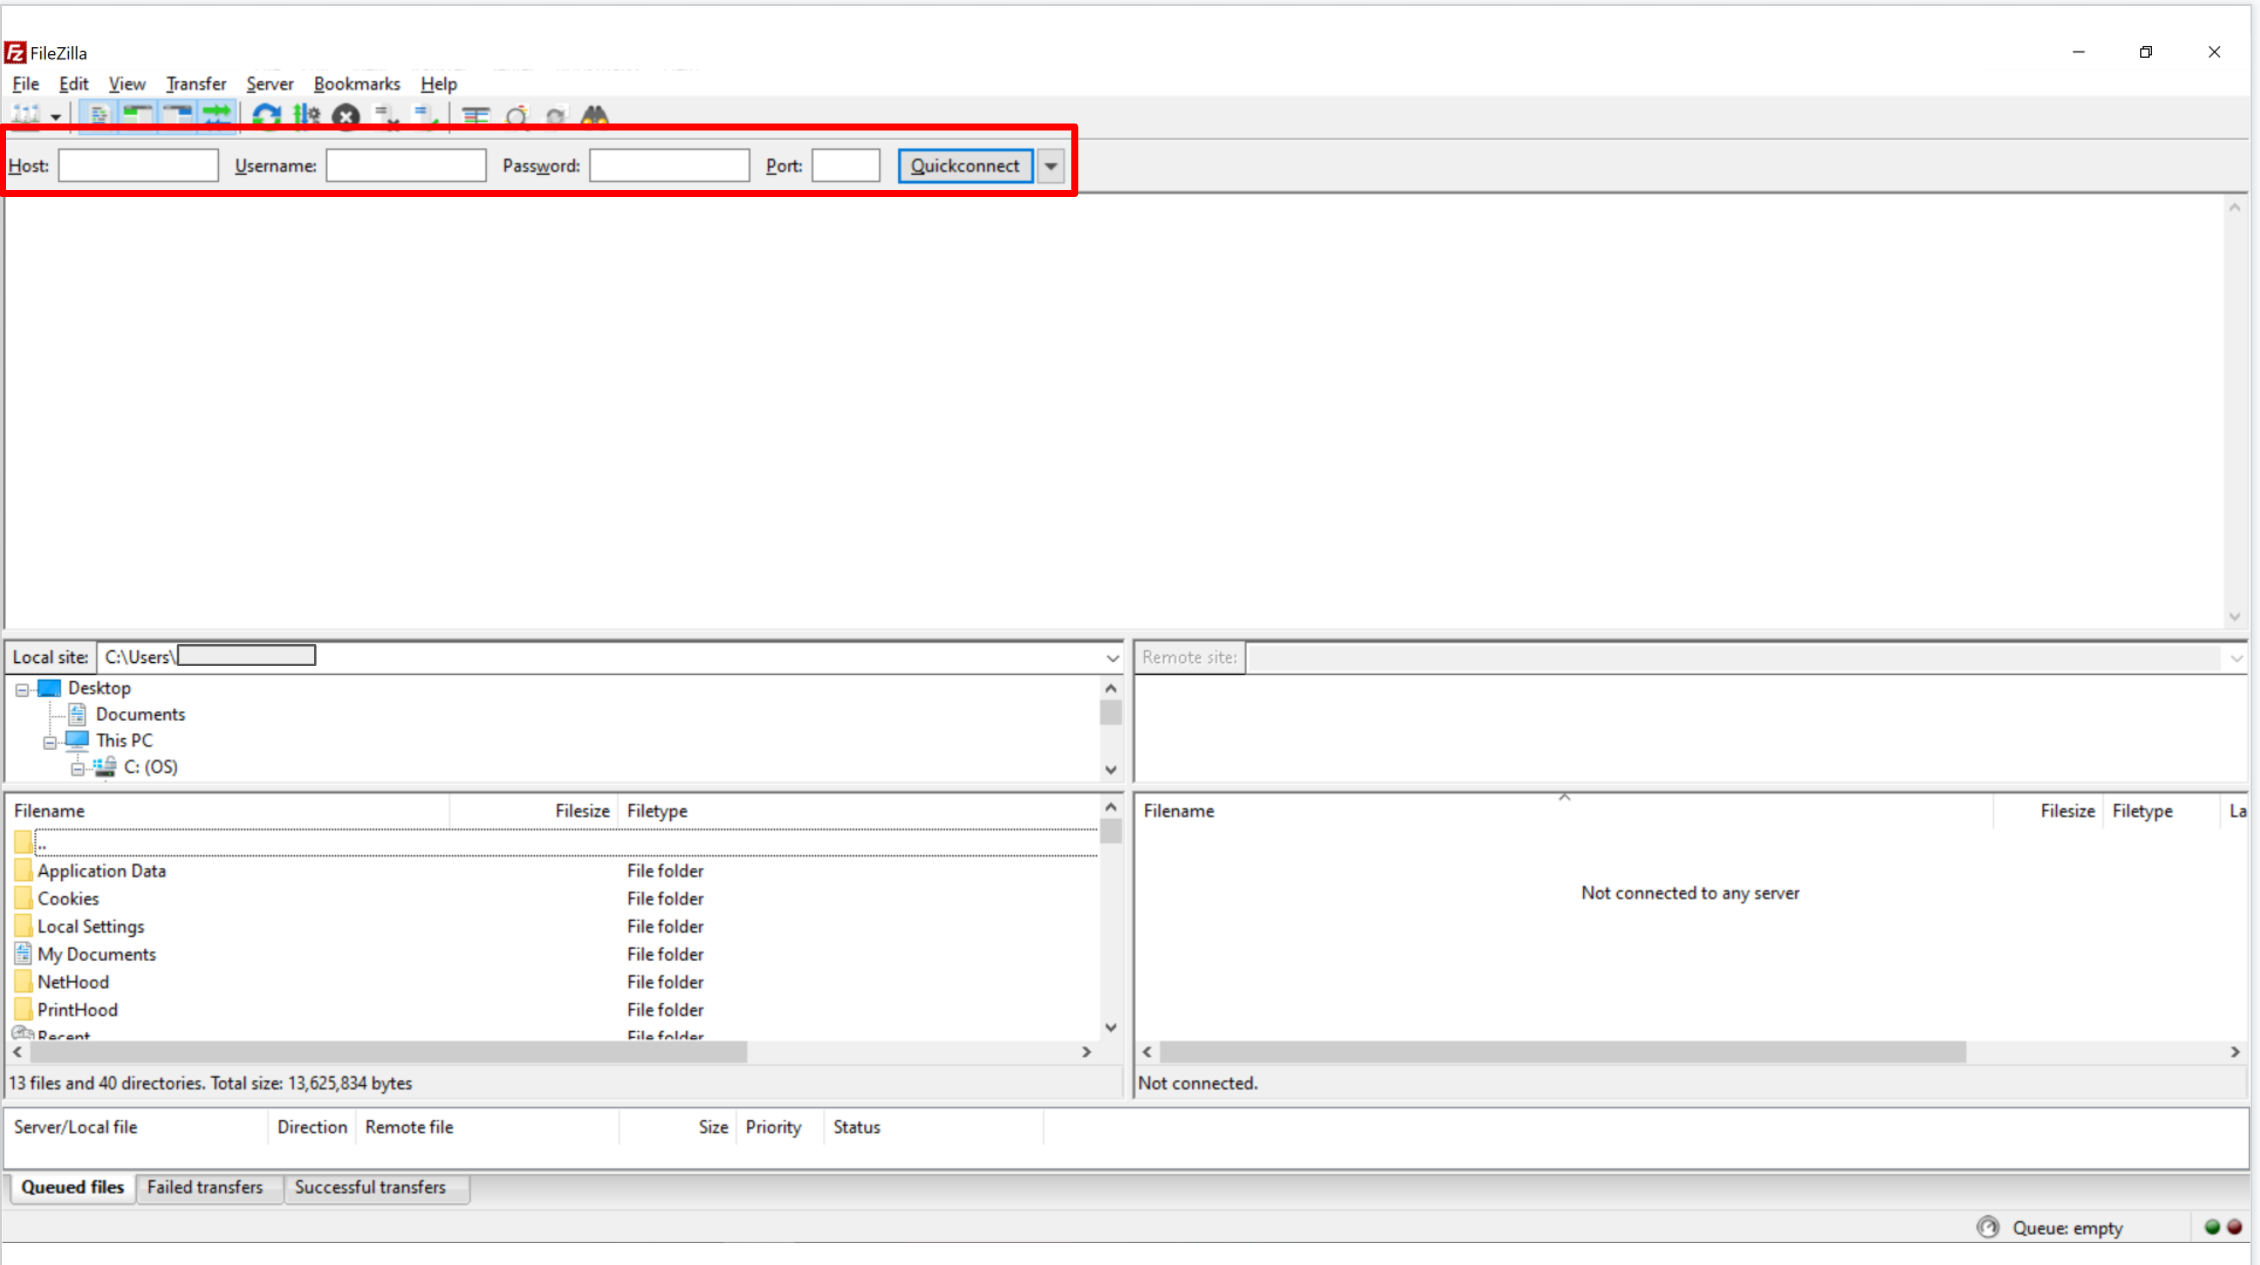Click the This PC computer icon

[77, 740]
